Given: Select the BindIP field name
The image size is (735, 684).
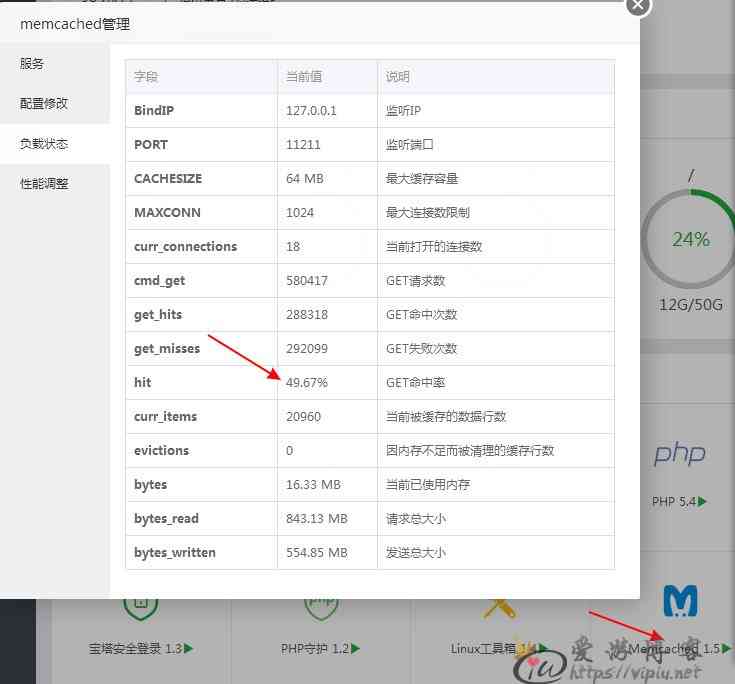Looking at the screenshot, I should pos(154,111).
